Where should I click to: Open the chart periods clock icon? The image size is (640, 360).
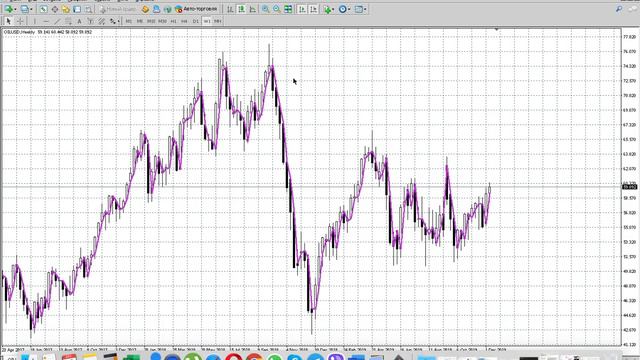coord(343,9)
